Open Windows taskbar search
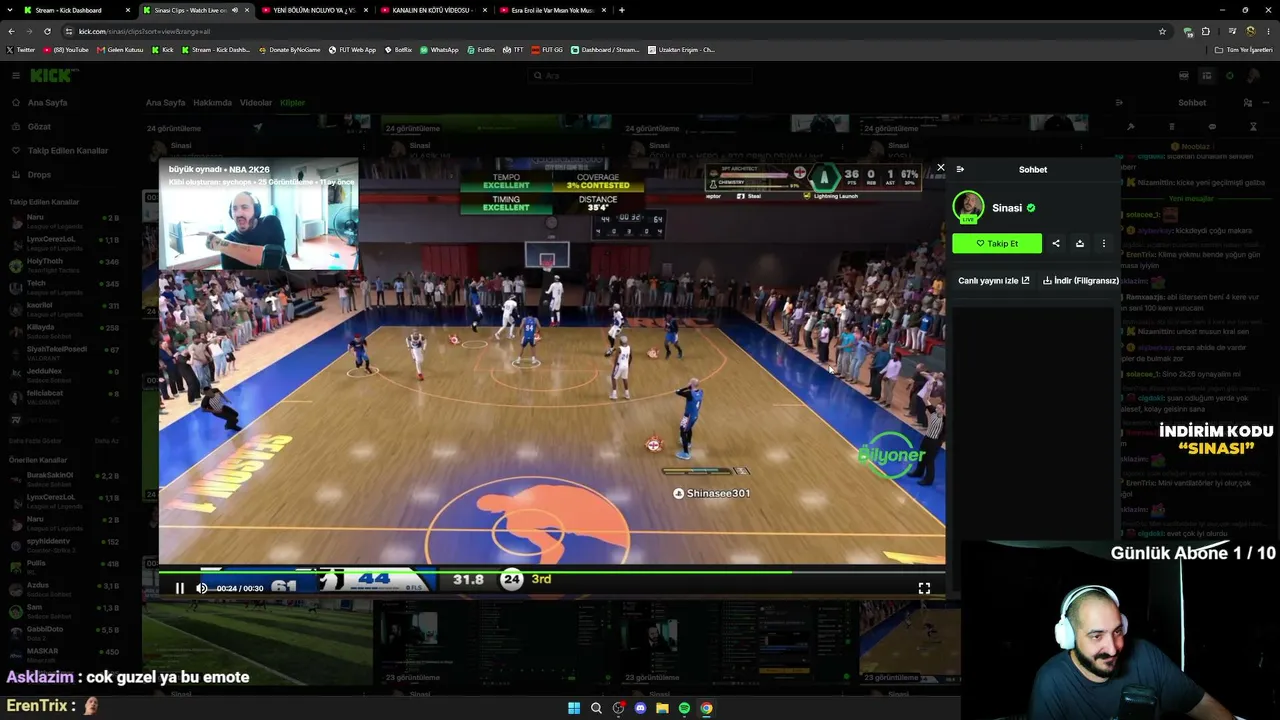Viewport: 1280px width, 720px height. point(596,708)
